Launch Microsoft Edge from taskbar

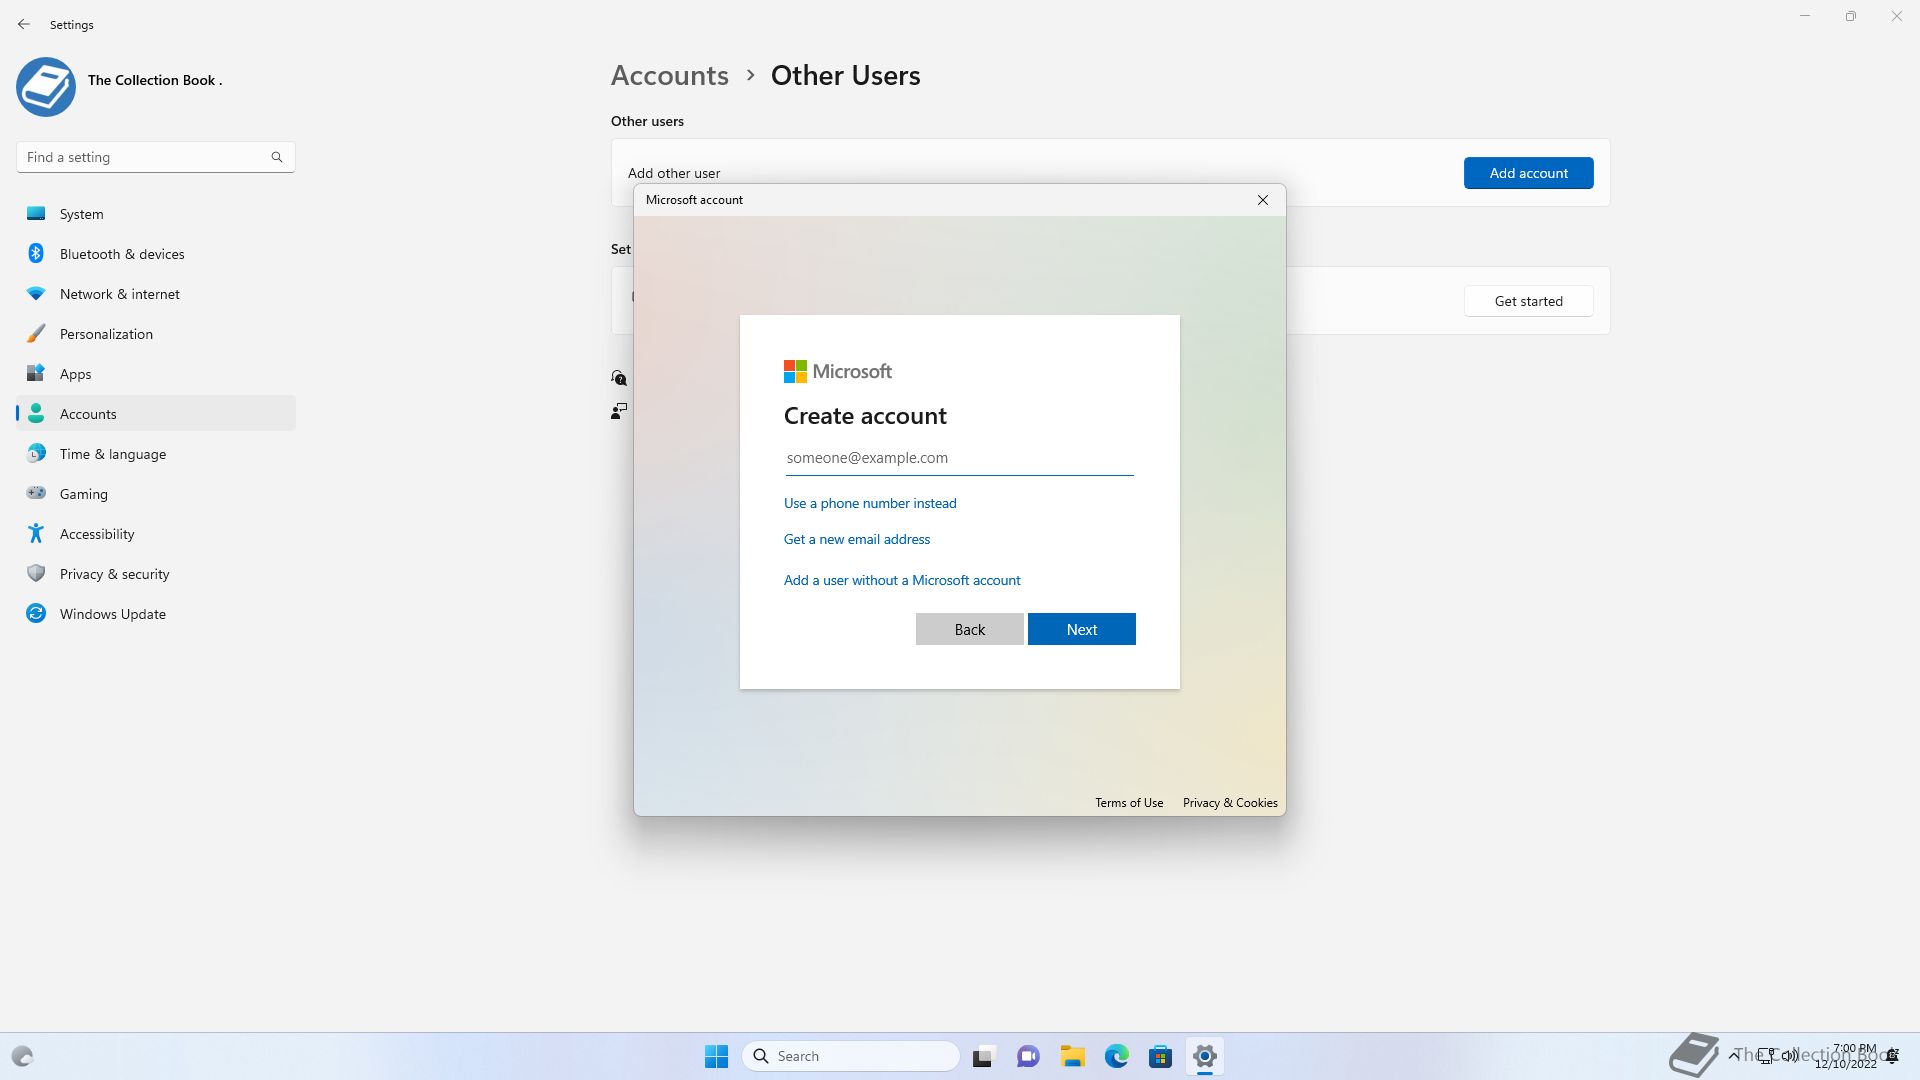pos(1117,1056)
